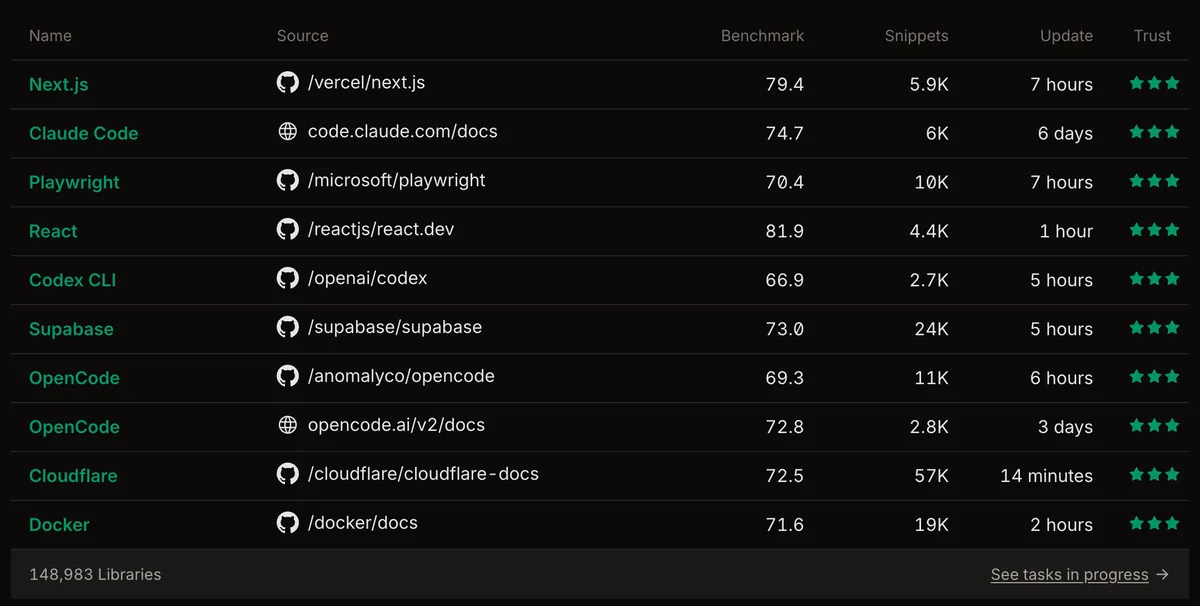
Task: Open the Playwright library
Action: click(74, 183)
